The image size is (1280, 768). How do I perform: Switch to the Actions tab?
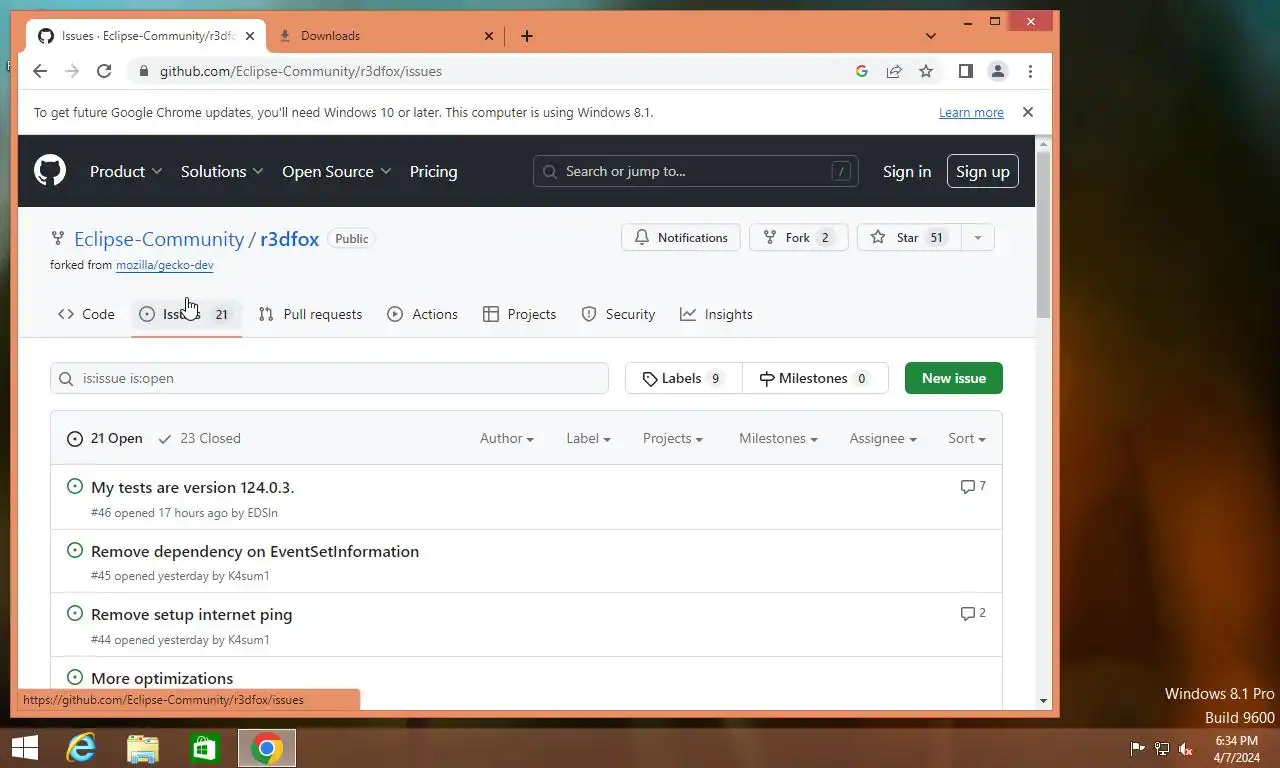click(422, 314)
